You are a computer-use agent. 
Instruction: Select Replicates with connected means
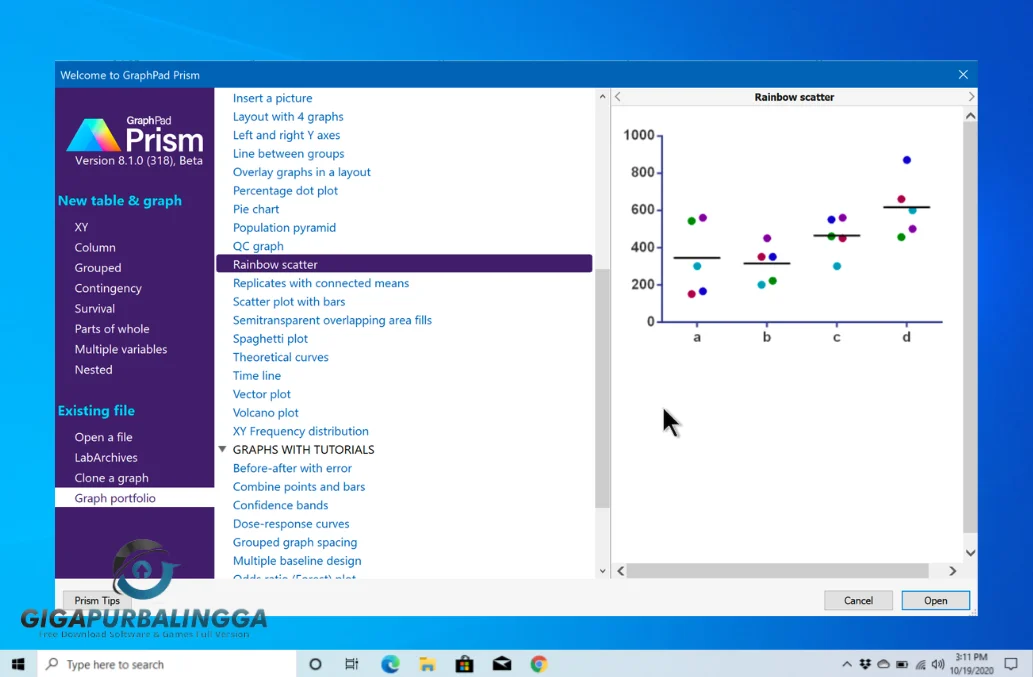point(320,283)
